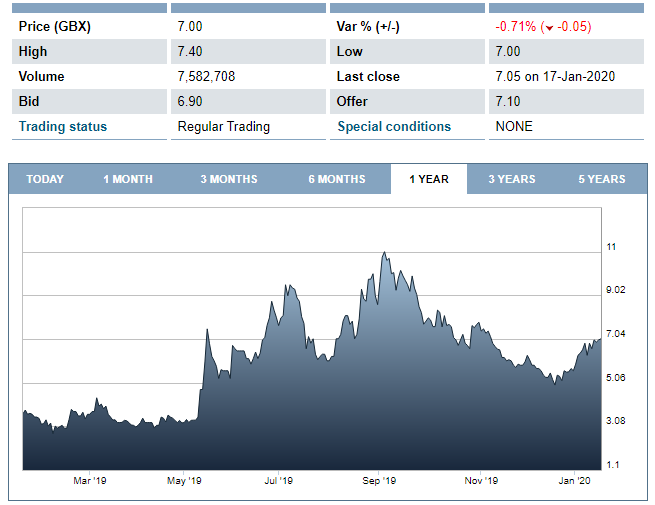655x505 pixels.
Task: Click the Offer value 7.10
Action: (508, 102)
